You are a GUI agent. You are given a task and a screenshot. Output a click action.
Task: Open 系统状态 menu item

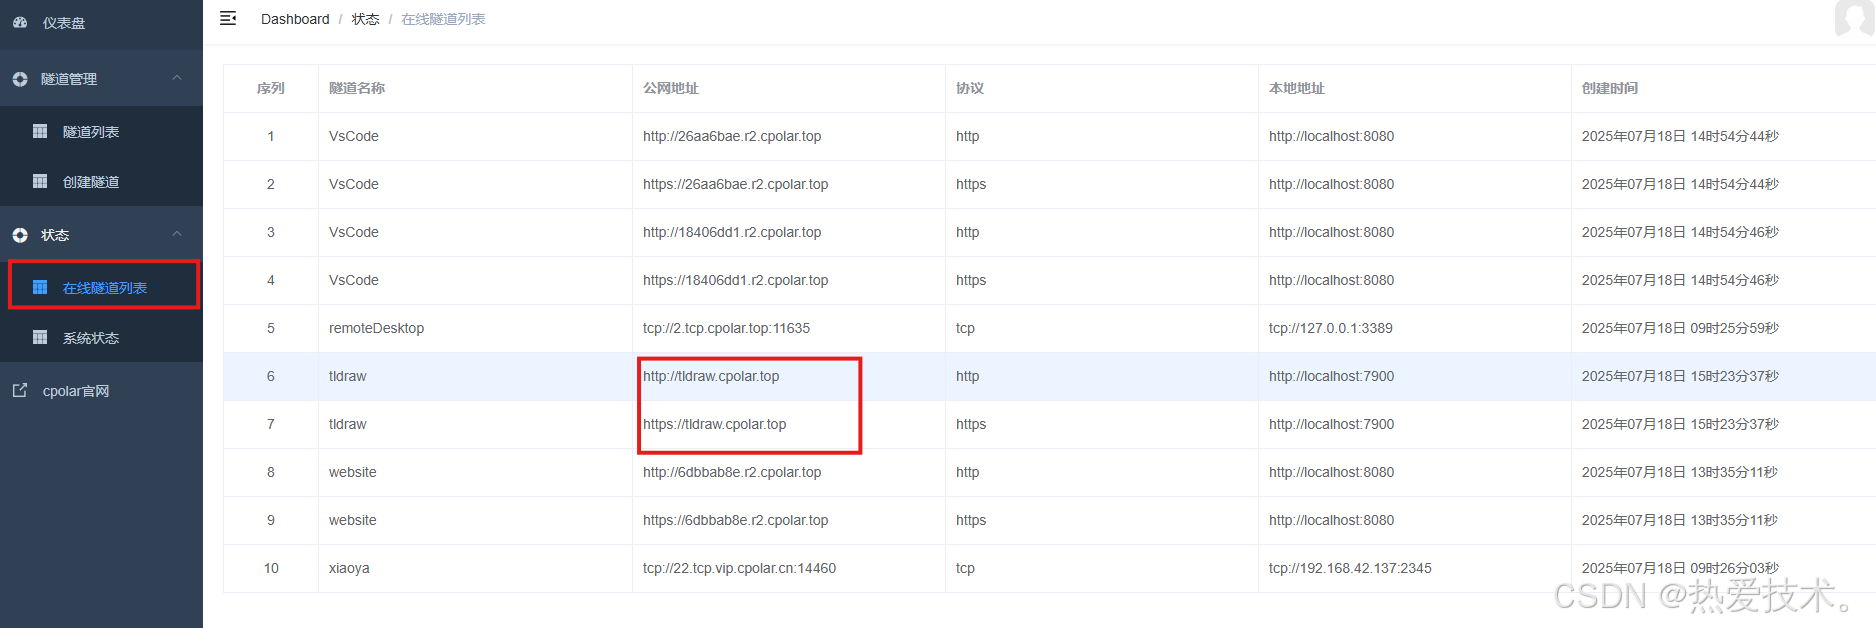[101, 337]
